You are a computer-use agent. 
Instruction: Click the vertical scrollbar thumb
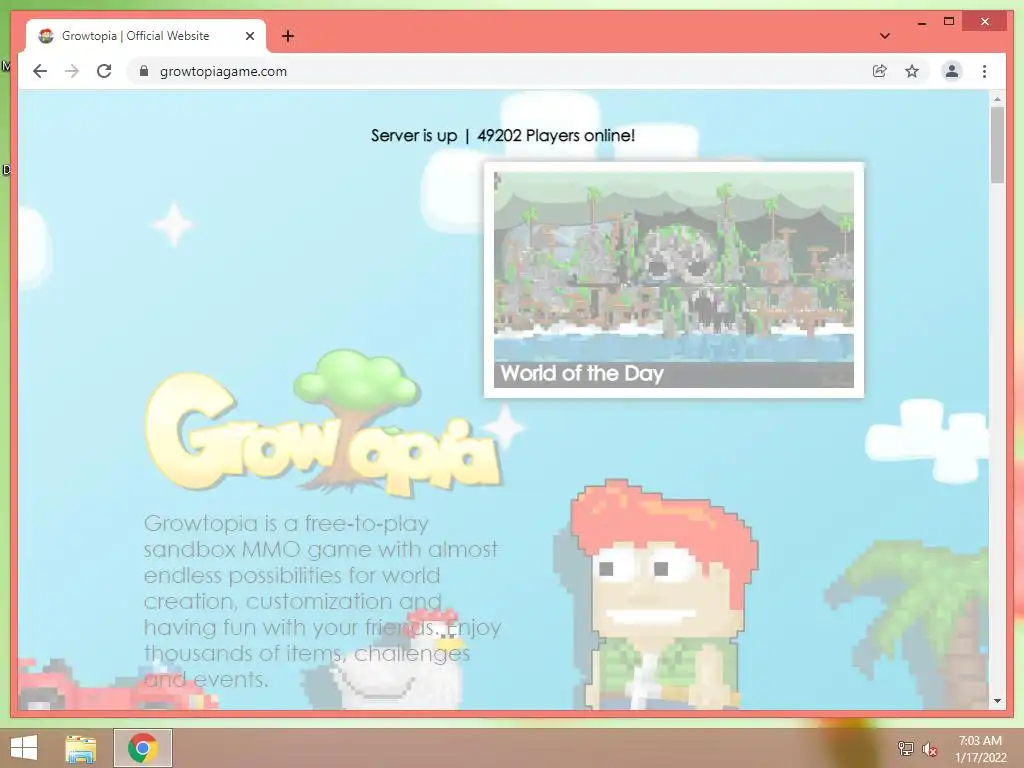997,145
